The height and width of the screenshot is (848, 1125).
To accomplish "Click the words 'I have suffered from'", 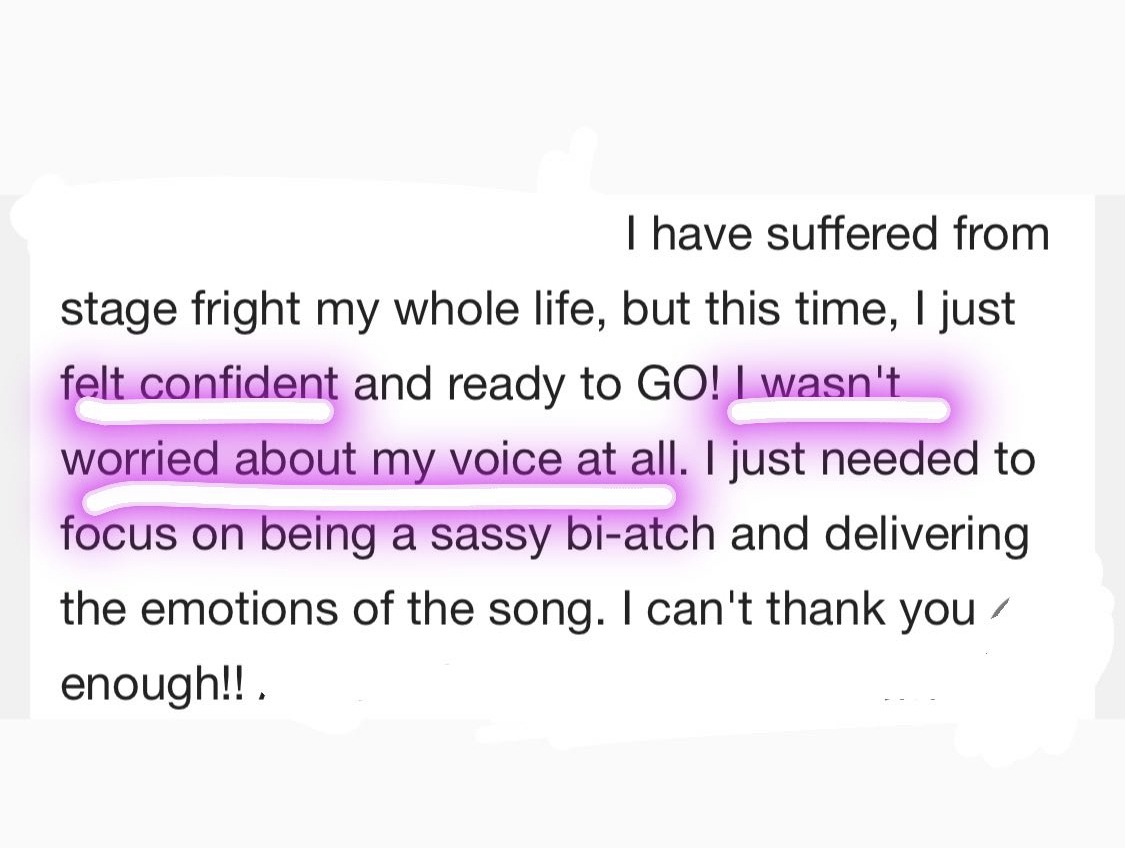I will [x=837, y=234].
